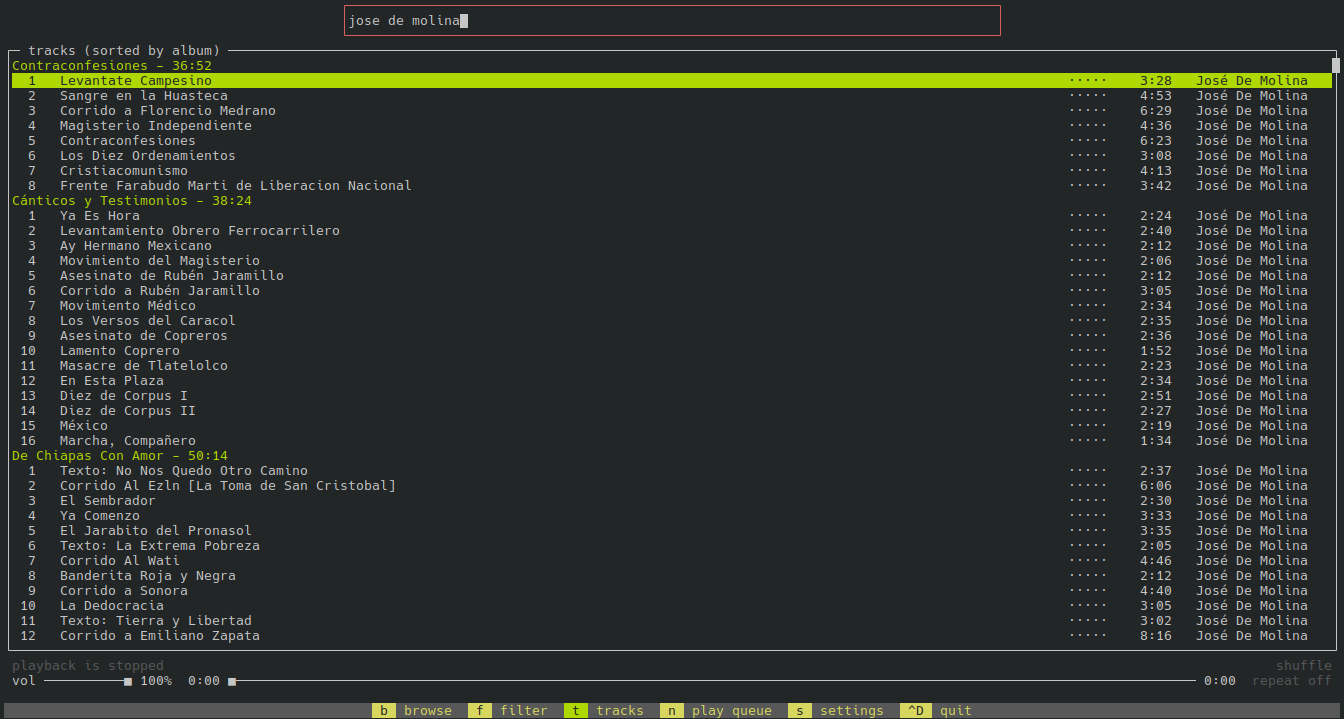Select track 'Banderita Roja y Negra'
This screenshot has height=719, width=1344.
672,576
